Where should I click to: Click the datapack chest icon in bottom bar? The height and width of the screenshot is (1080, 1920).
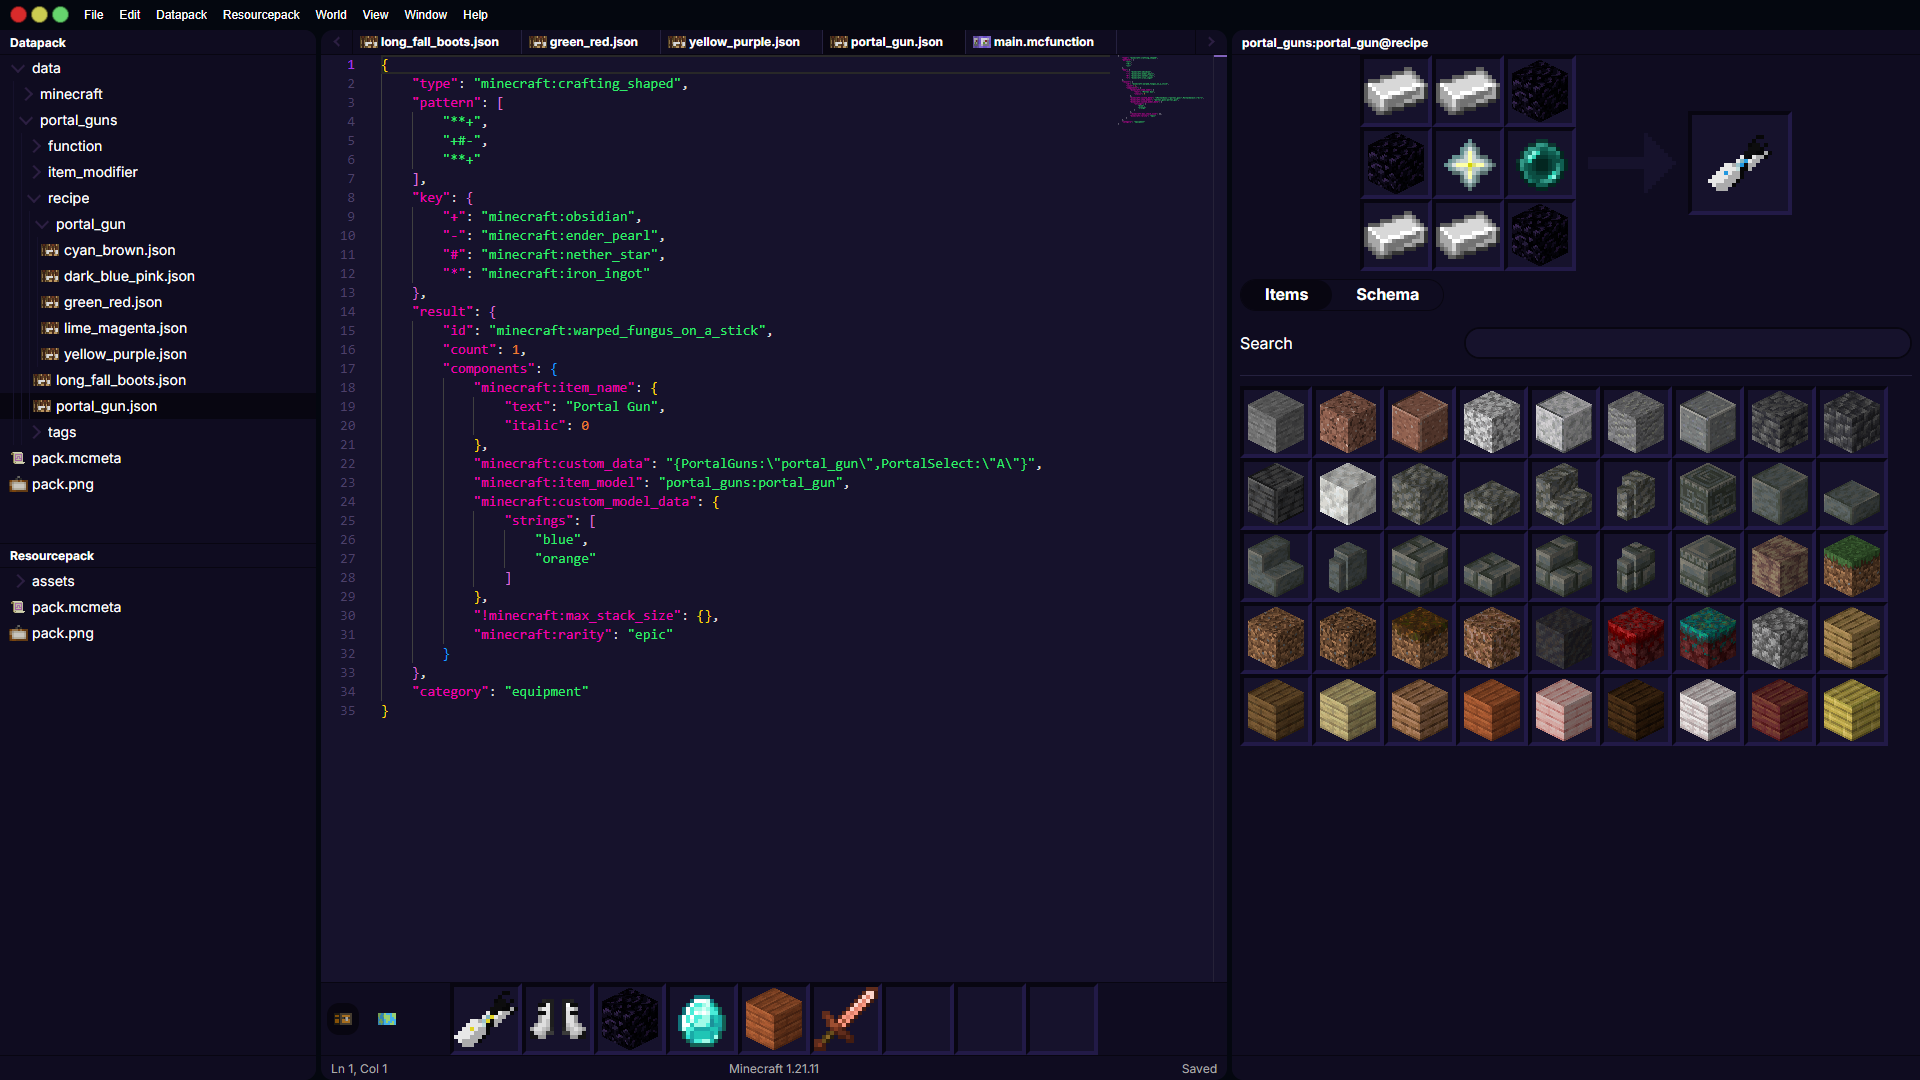pos(343,1019)
